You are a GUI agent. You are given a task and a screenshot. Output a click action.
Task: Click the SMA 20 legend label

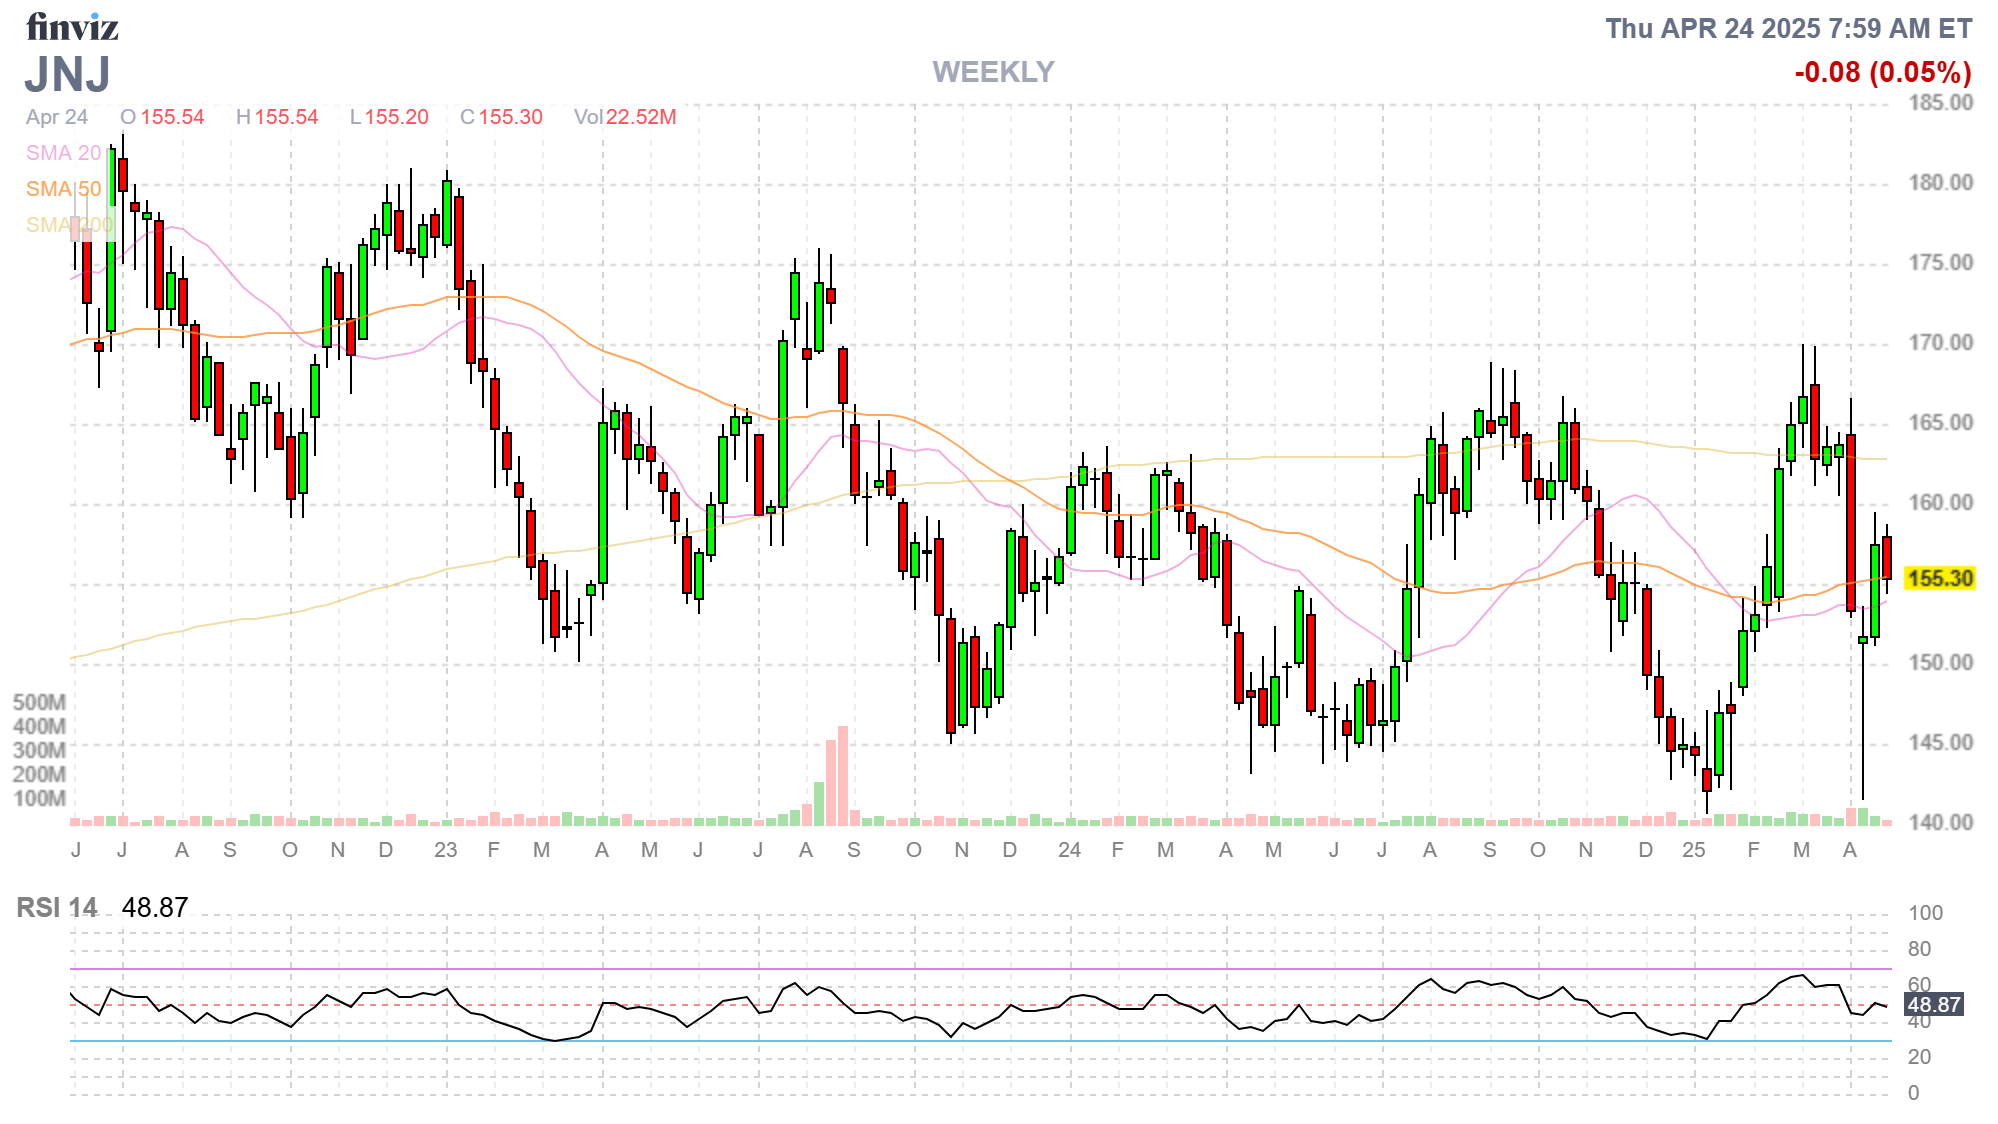(x=63, y=153)
